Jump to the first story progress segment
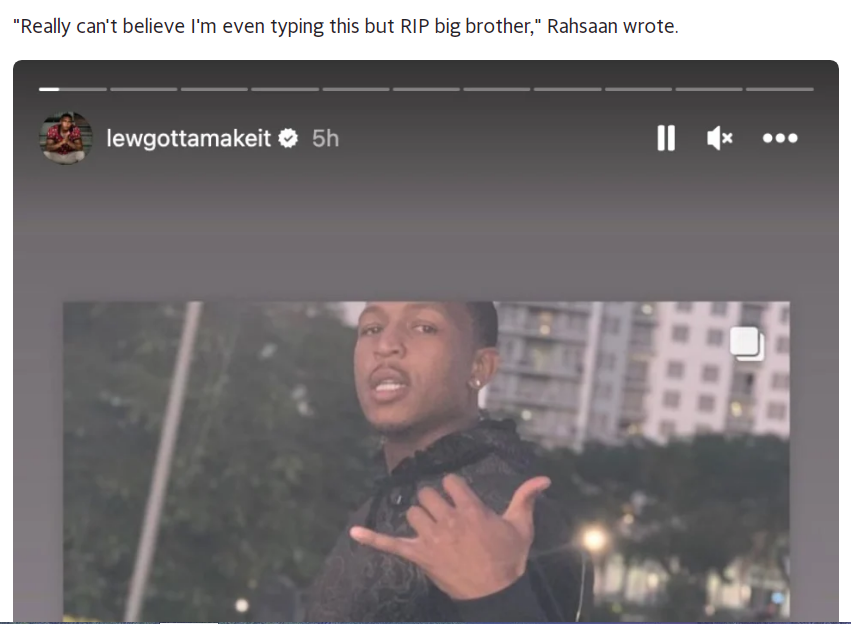The image size is (851, 624). (73, 89)
